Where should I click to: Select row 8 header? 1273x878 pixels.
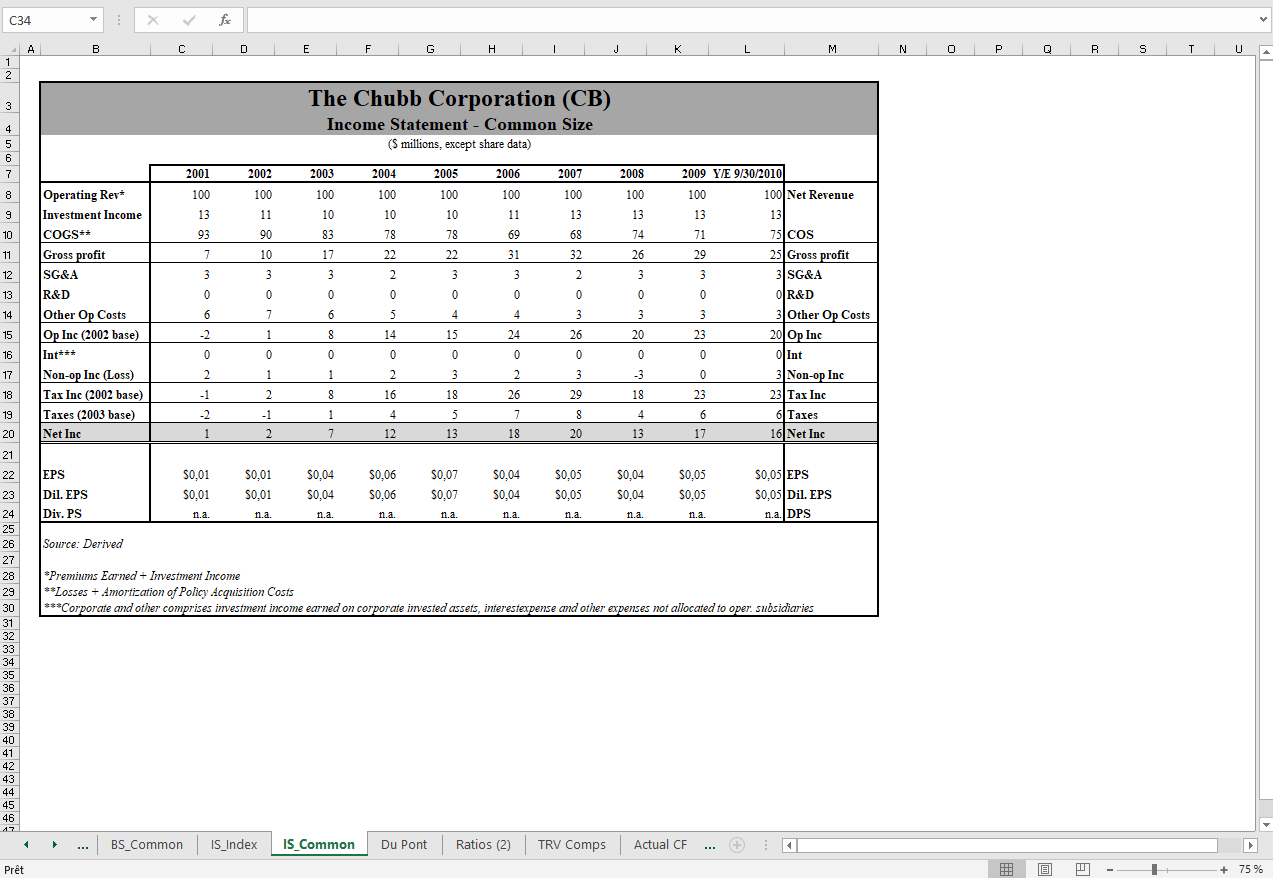[x=8, y=195]
